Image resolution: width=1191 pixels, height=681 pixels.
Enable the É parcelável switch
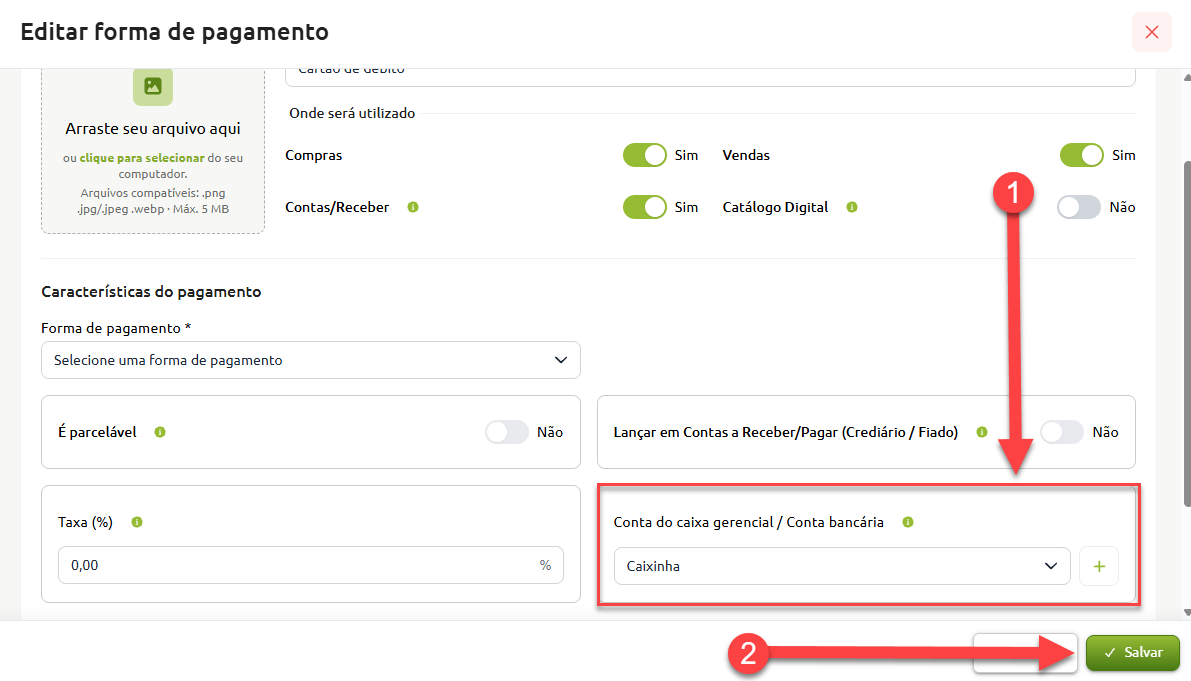[x=507, y=432]
